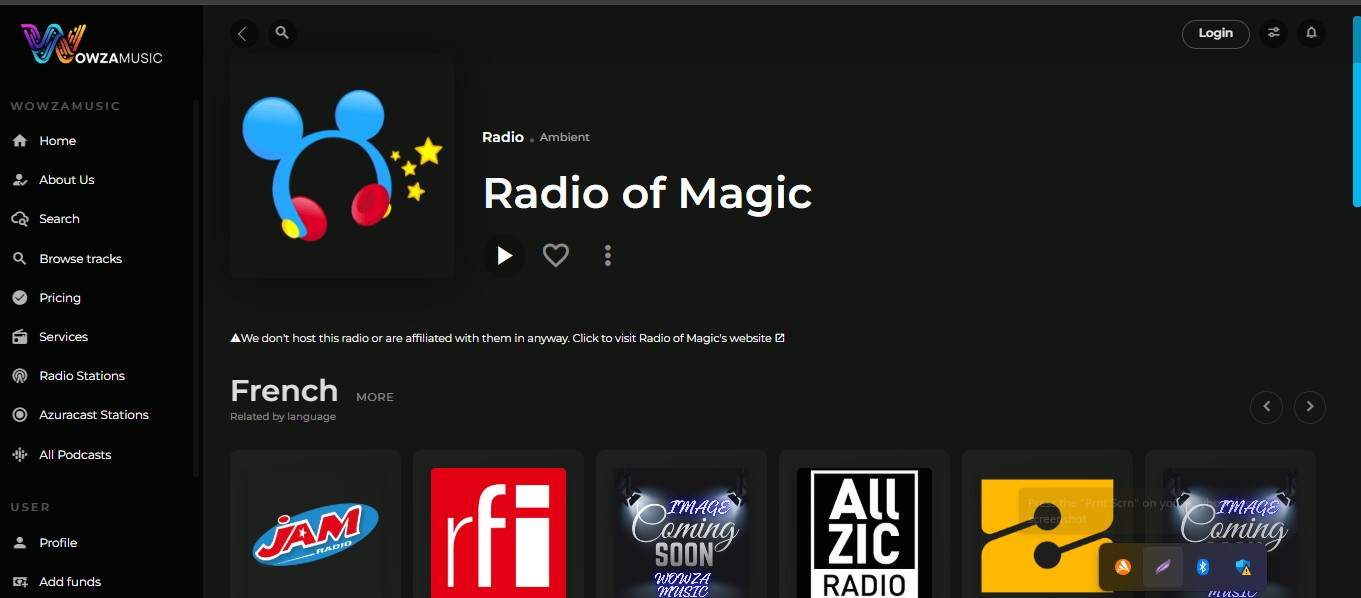This screenshot has width=1361, height=598.
Task: Open the notifications bell
Action: coord(1311,33)
